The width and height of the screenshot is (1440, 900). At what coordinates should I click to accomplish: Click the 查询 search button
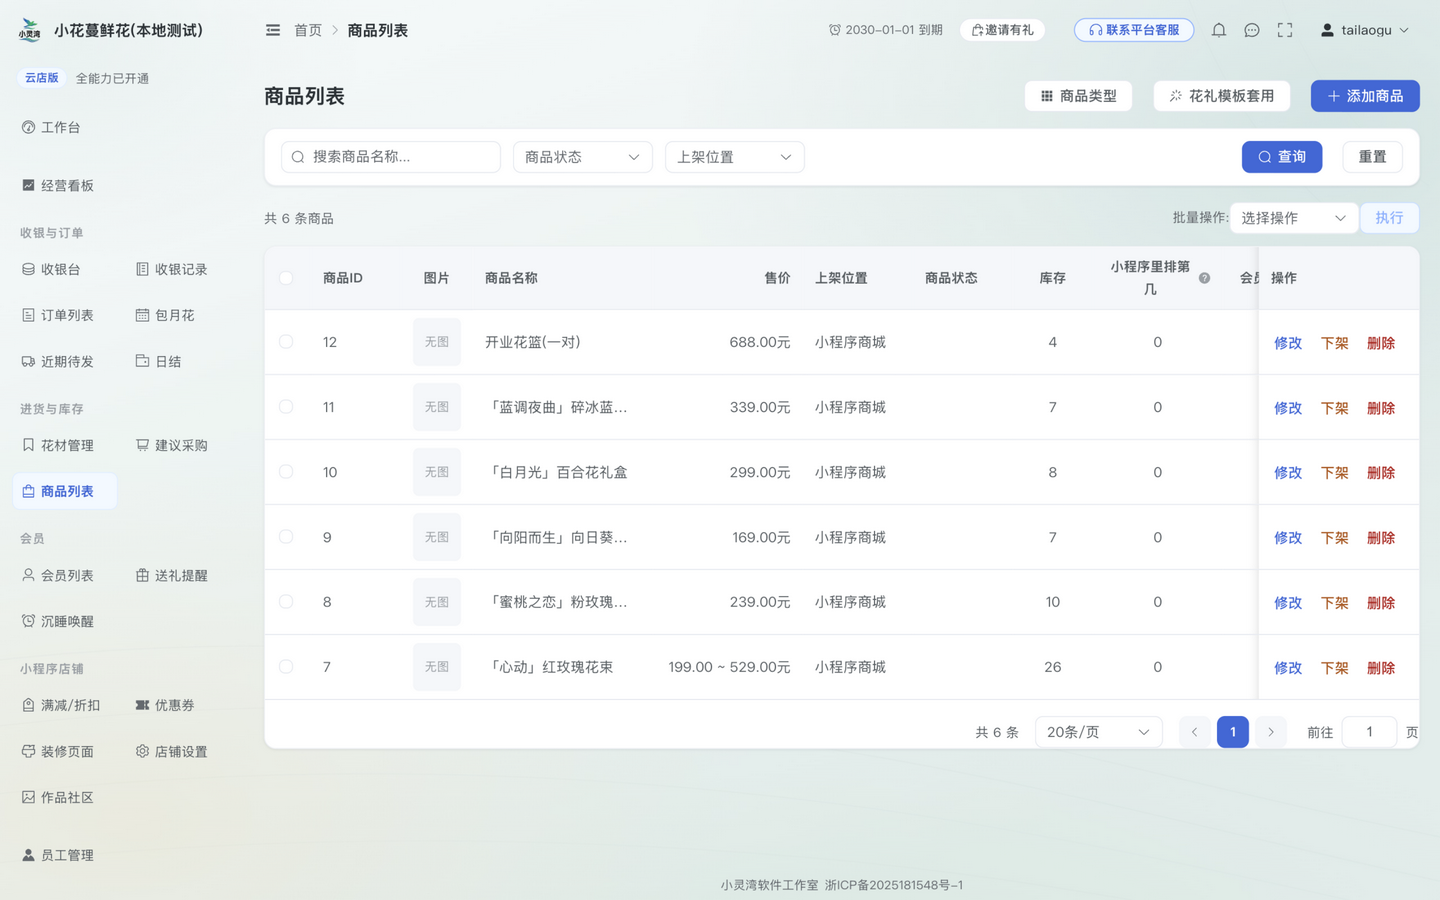coord(1282,157)
